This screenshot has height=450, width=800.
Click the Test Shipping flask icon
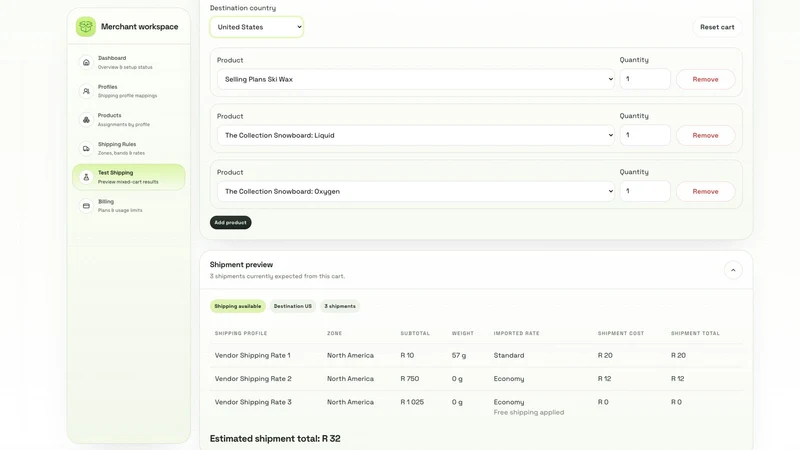click(x=86, y=177)
